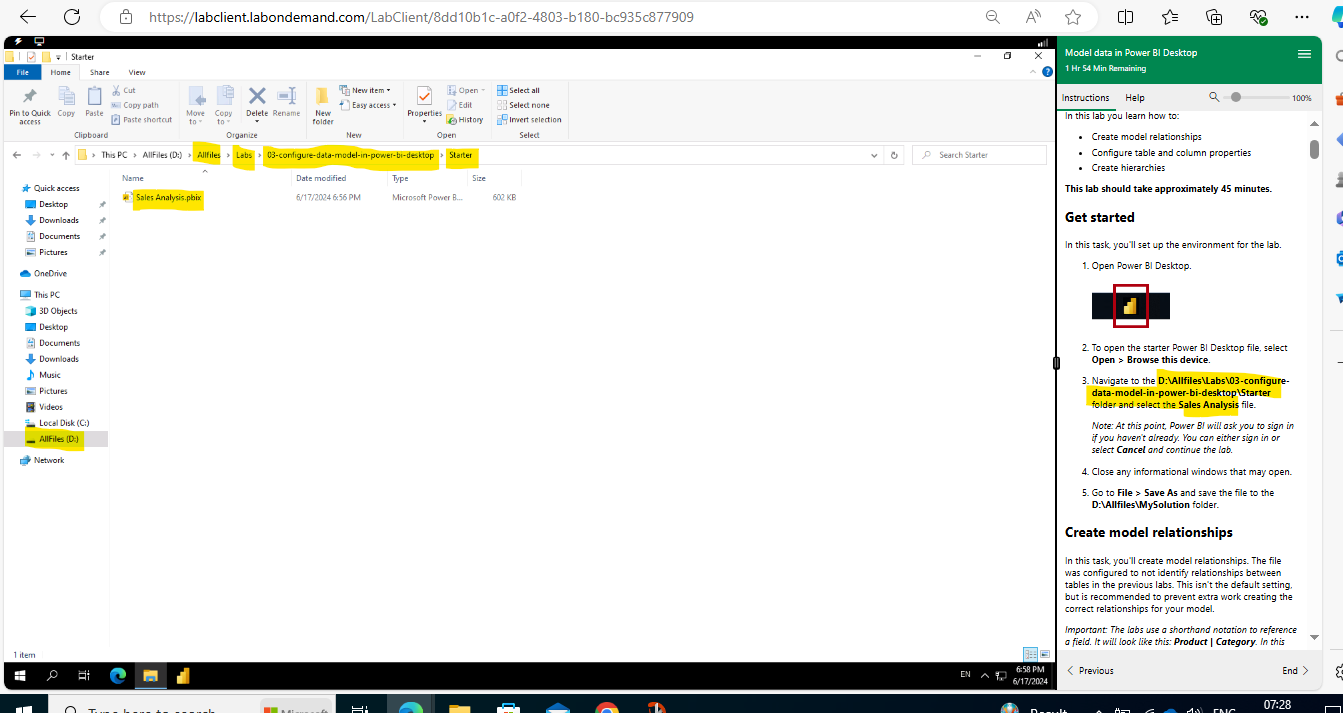Refresh the Explorer address bar
This screenshot has width=1343, height=713.
click(x=894, y=155)
